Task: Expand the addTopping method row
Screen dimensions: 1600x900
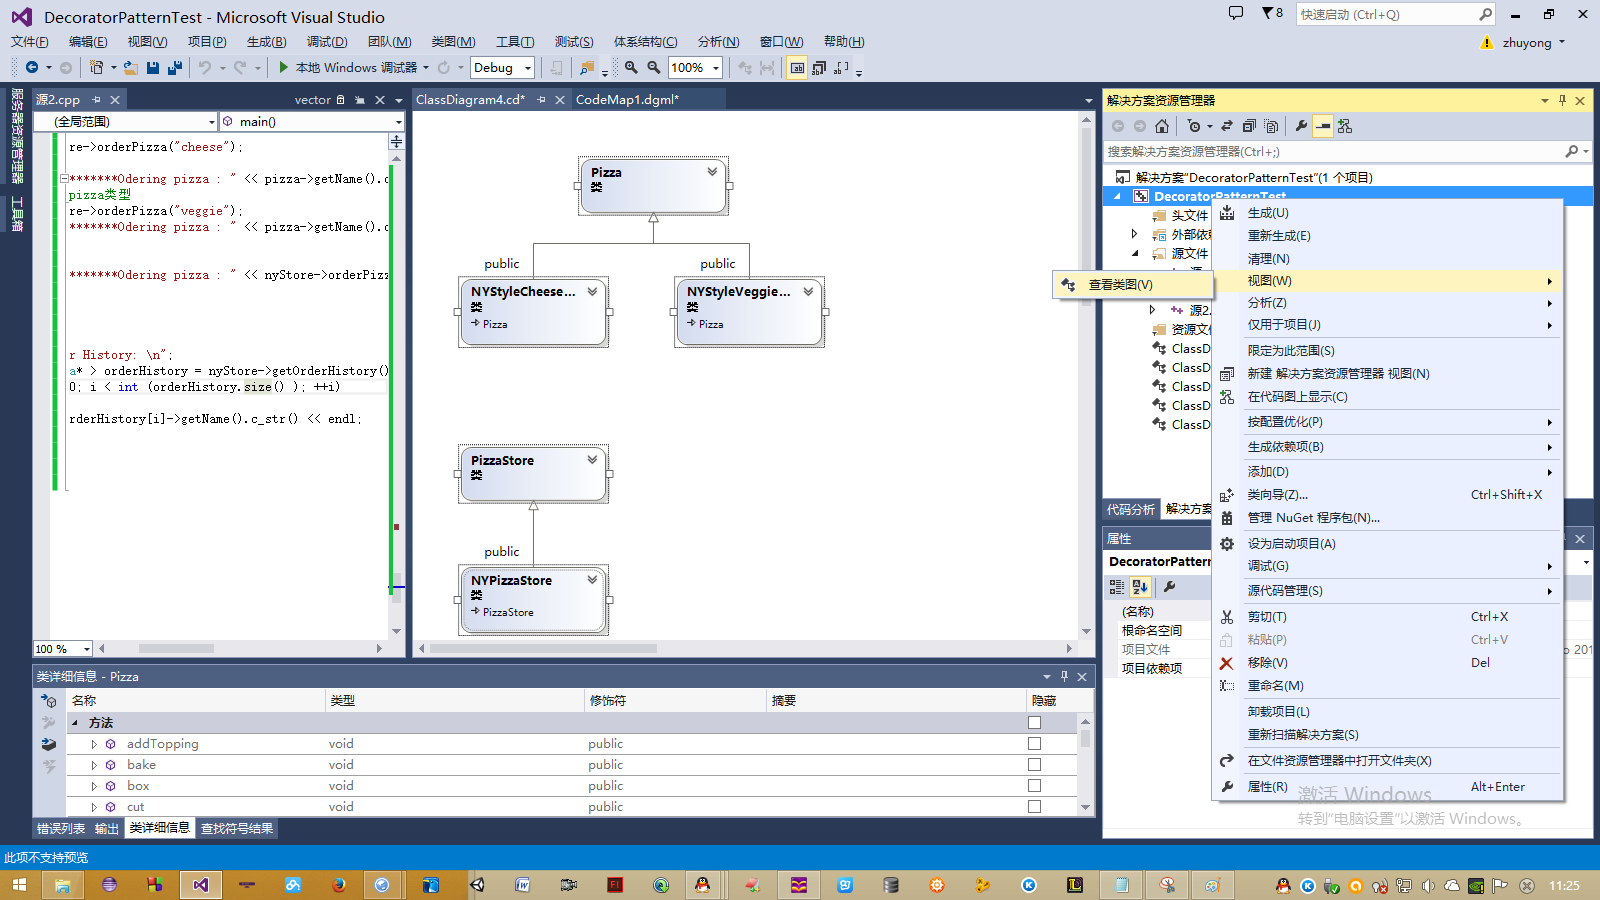Action: pos(94,744)
